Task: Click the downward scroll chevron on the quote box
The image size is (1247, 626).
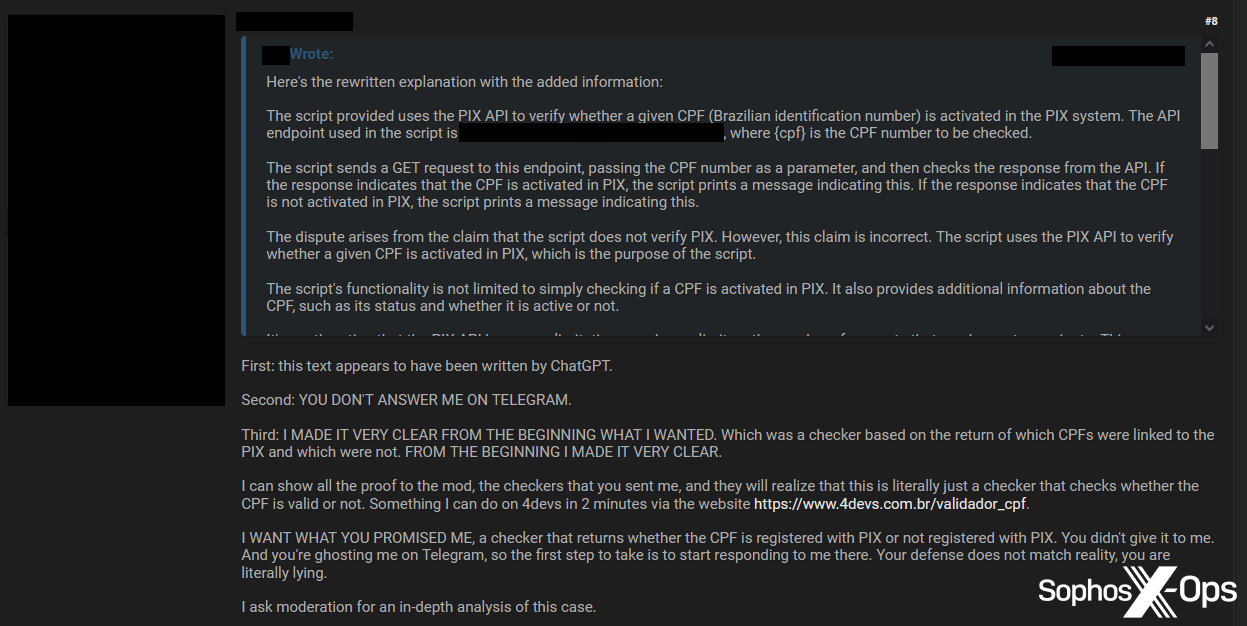Action: click(1209, 327)
